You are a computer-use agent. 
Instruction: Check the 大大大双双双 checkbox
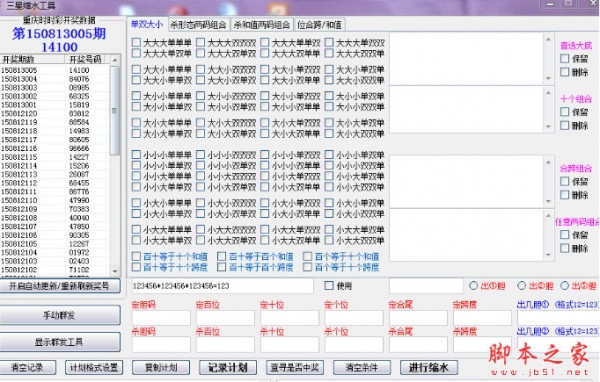pos(201,42)
